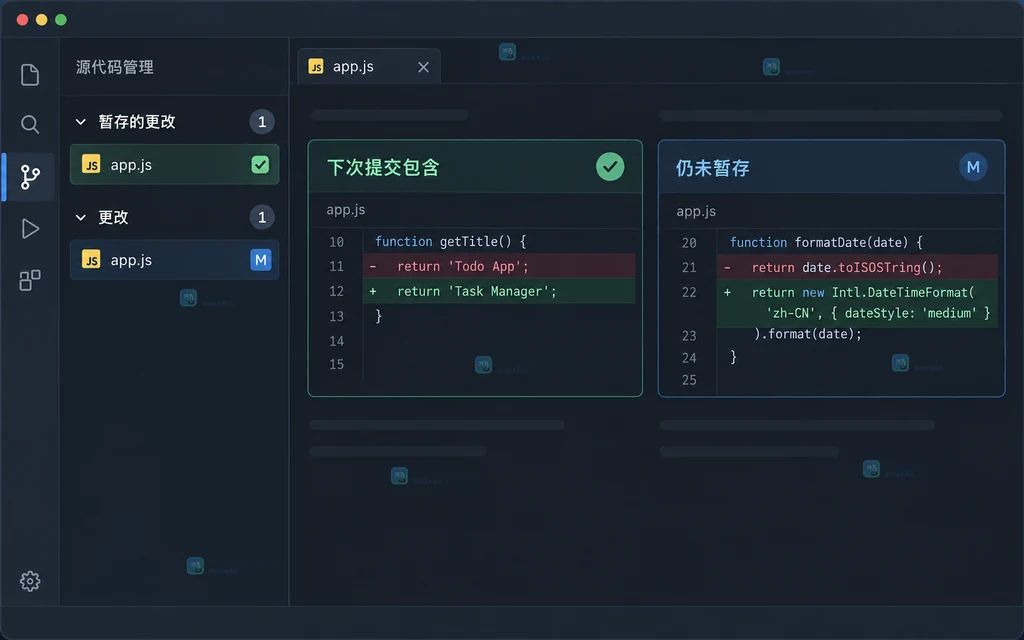Click closing brace on line 24
Viewport: 1024px width, 640px height.
[733, 357]
